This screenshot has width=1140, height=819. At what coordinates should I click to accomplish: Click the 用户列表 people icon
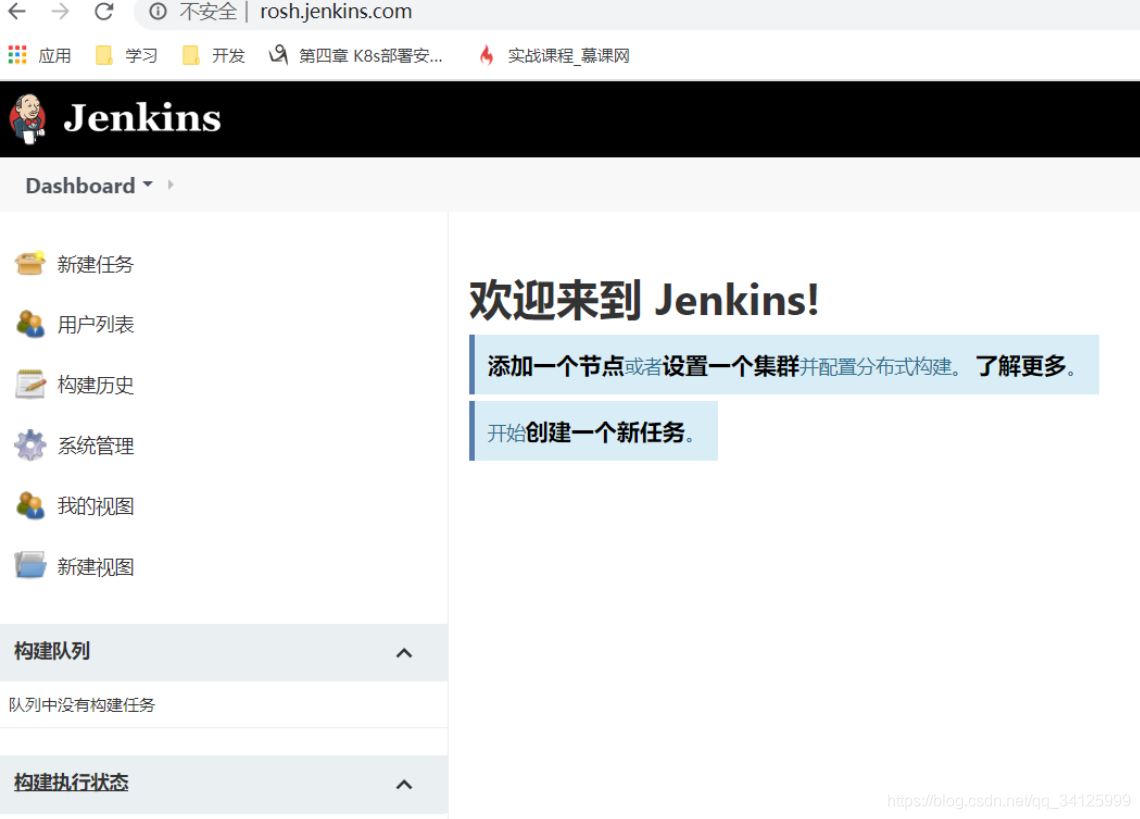point(30,324)
